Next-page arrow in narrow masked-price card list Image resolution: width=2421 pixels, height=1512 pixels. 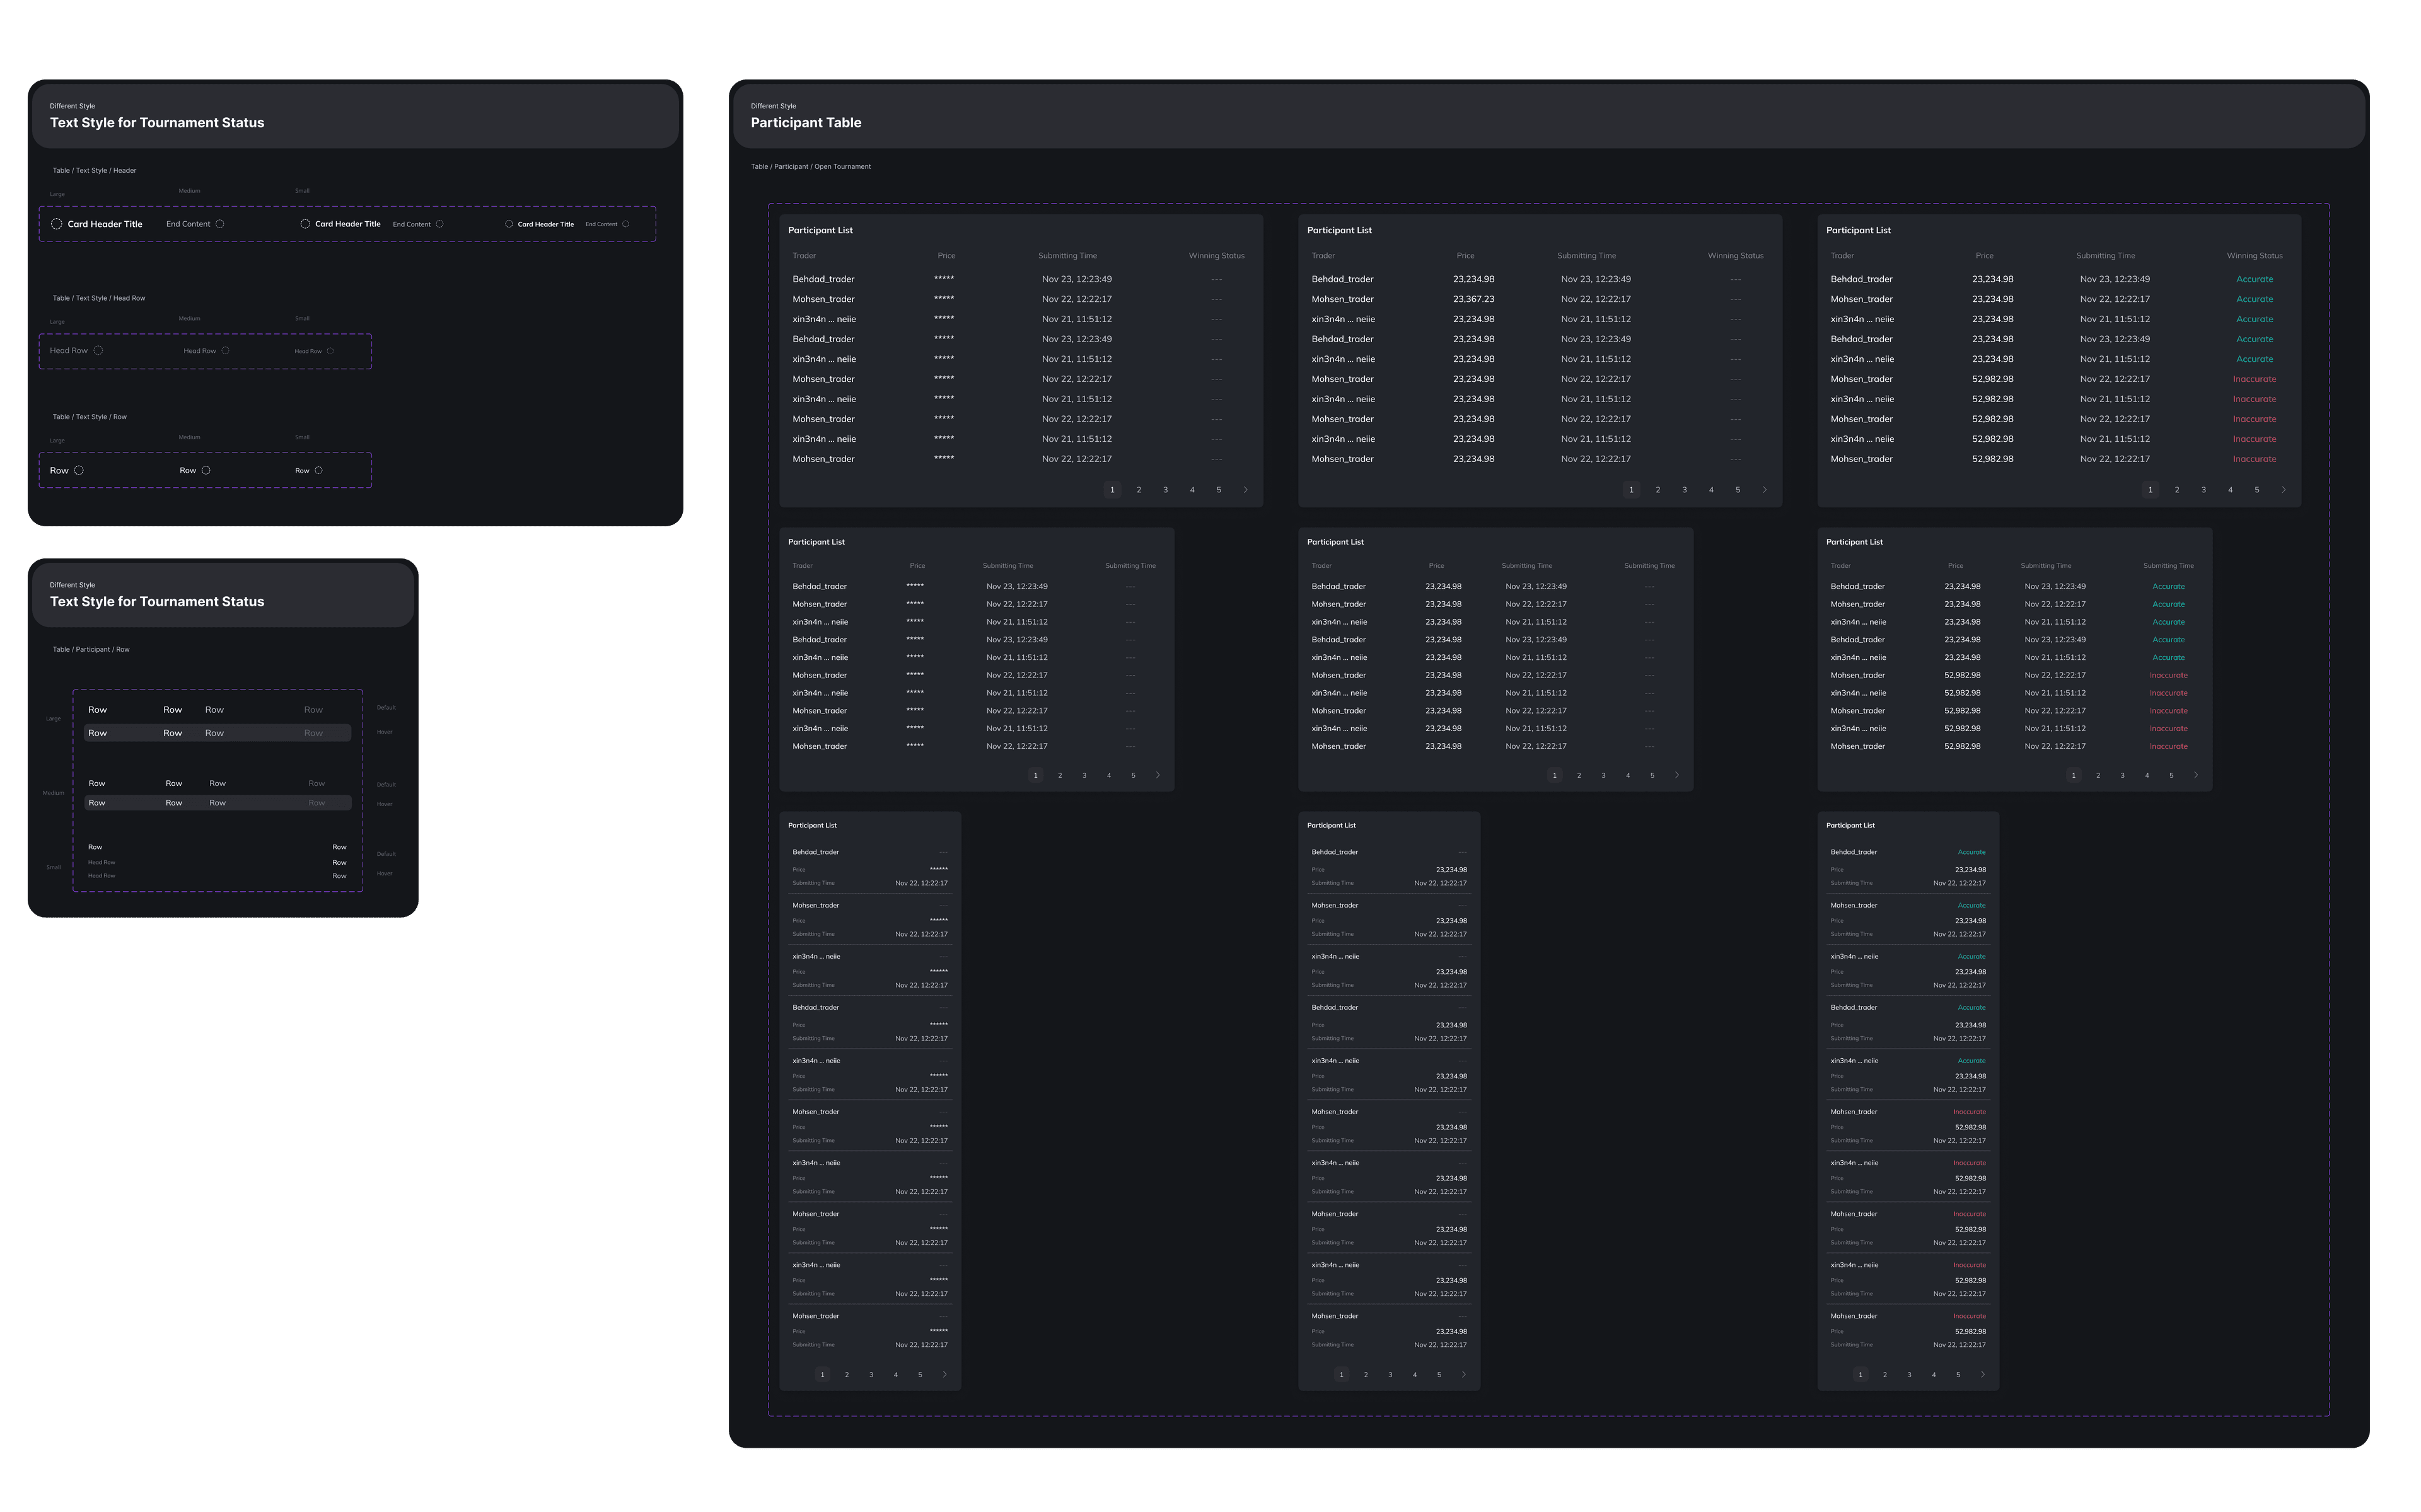(x=944, y=1374)
